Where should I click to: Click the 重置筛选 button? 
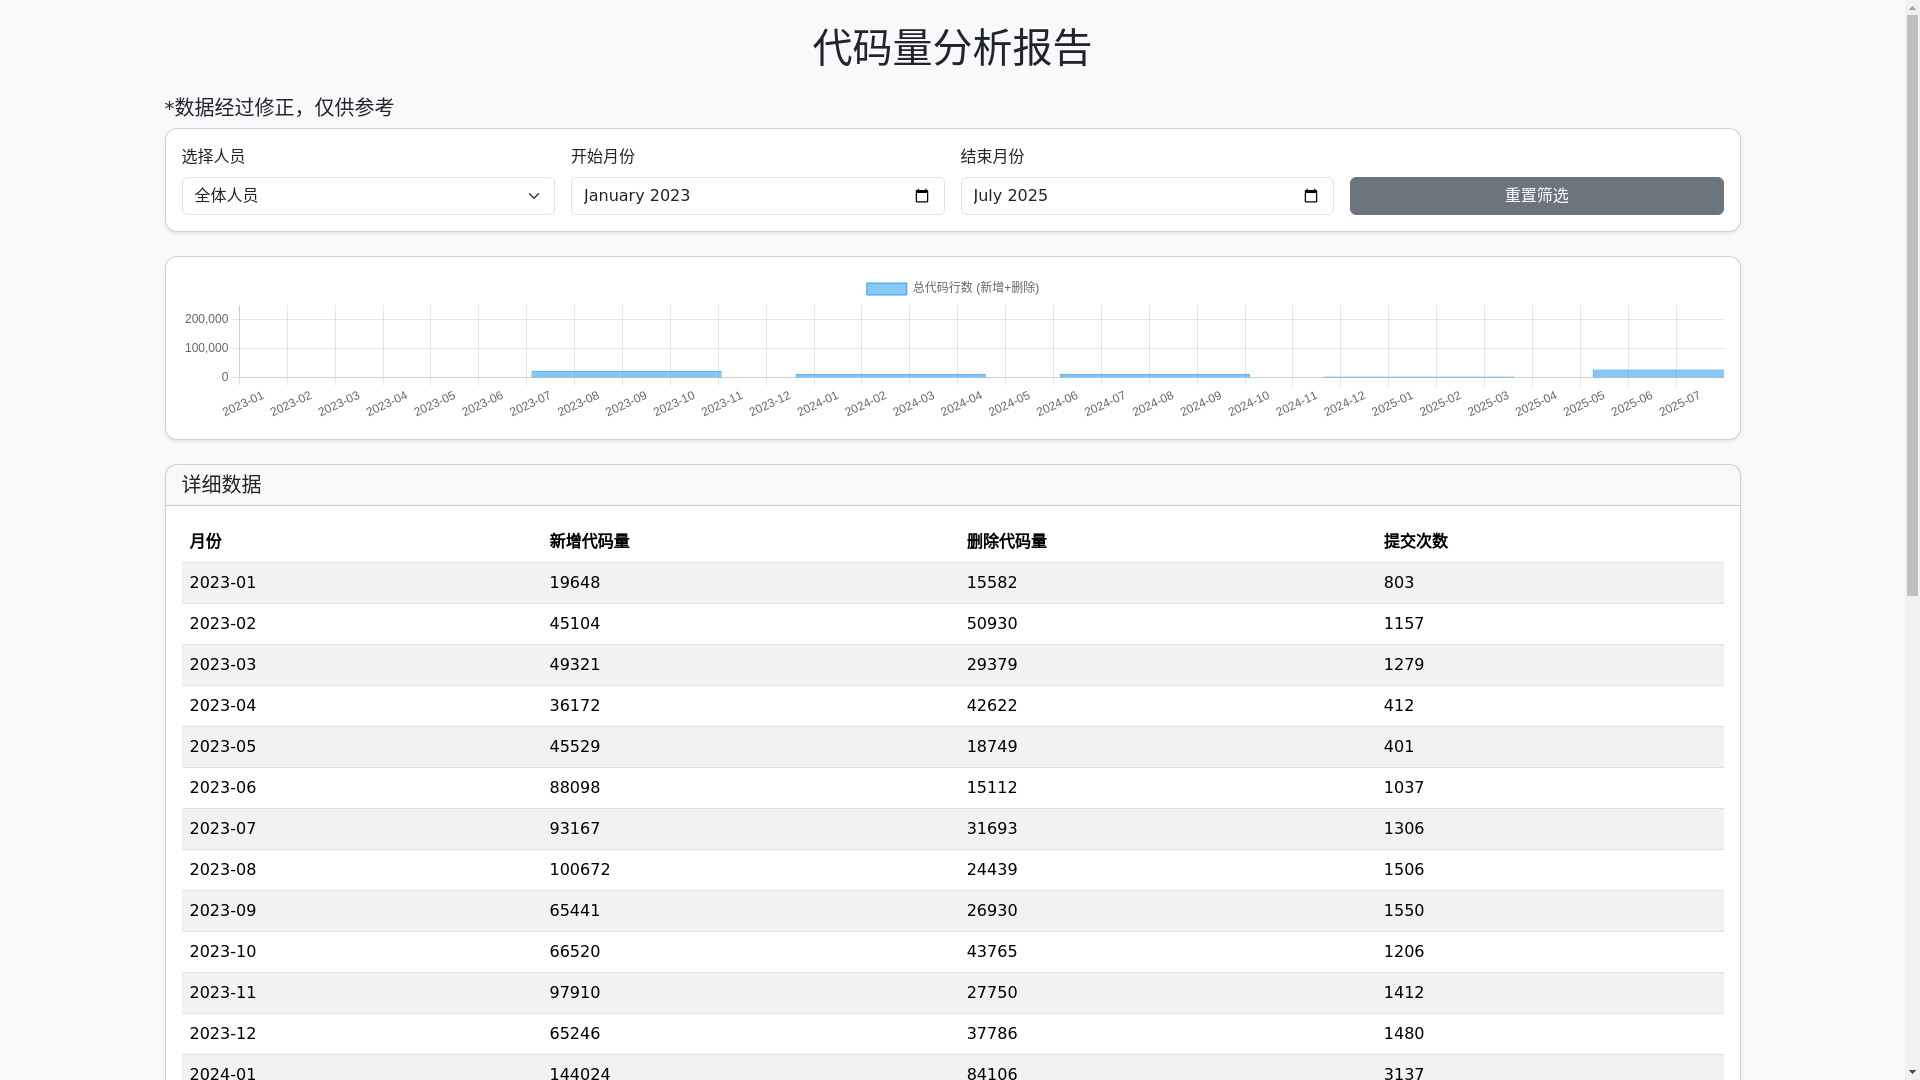1536,196
